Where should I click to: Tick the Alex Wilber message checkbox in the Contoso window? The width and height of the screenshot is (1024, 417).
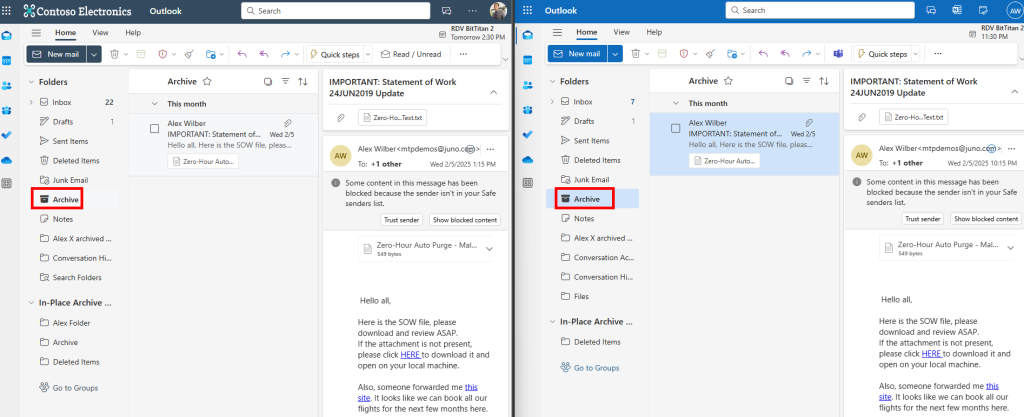coord(155,129)
